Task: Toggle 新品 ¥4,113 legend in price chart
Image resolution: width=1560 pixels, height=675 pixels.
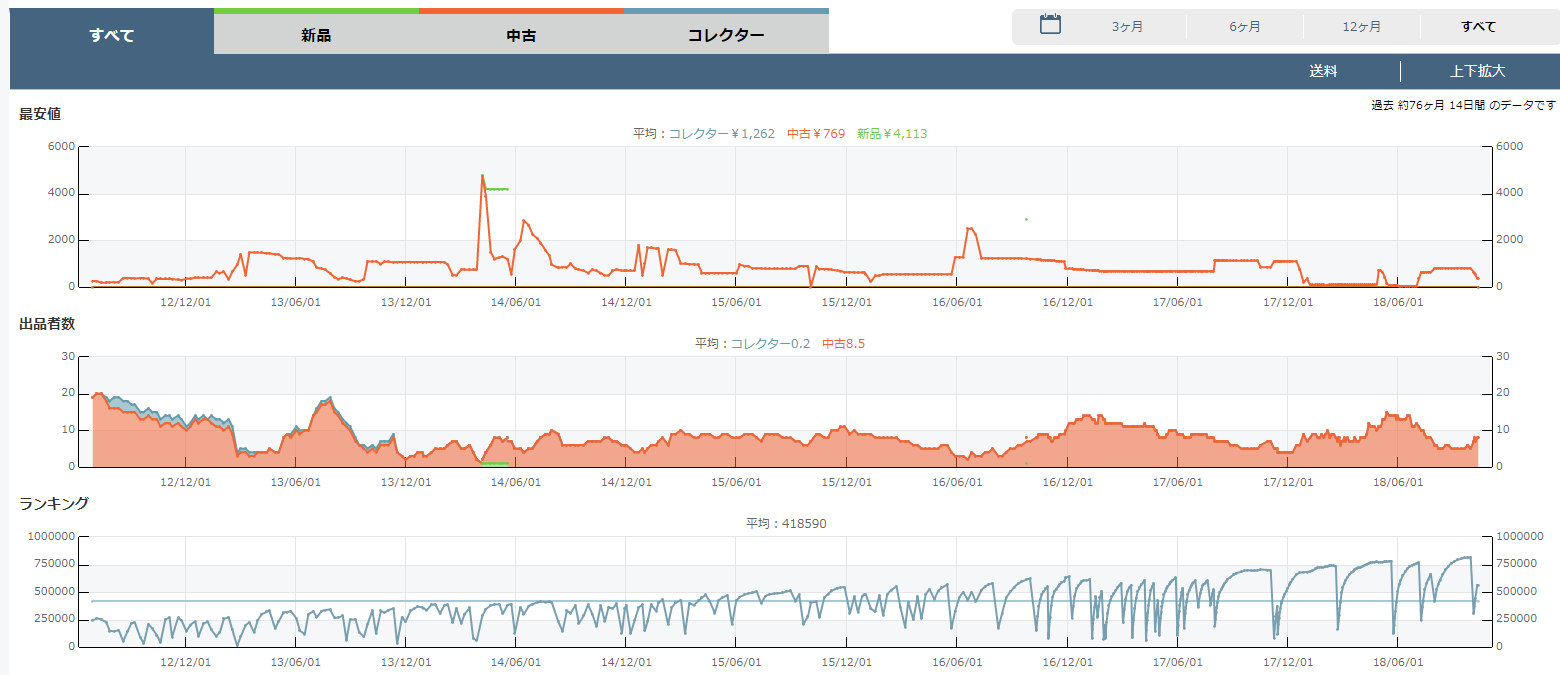Action: point(892,133)
